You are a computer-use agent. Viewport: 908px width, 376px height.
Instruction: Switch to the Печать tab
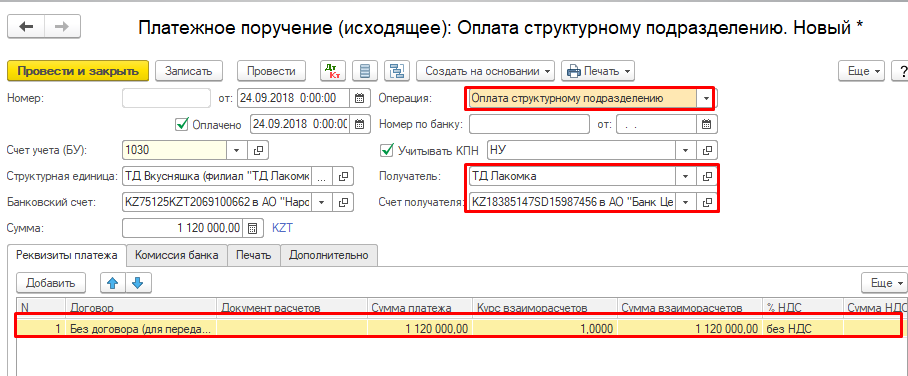click(x=254, y=255)
